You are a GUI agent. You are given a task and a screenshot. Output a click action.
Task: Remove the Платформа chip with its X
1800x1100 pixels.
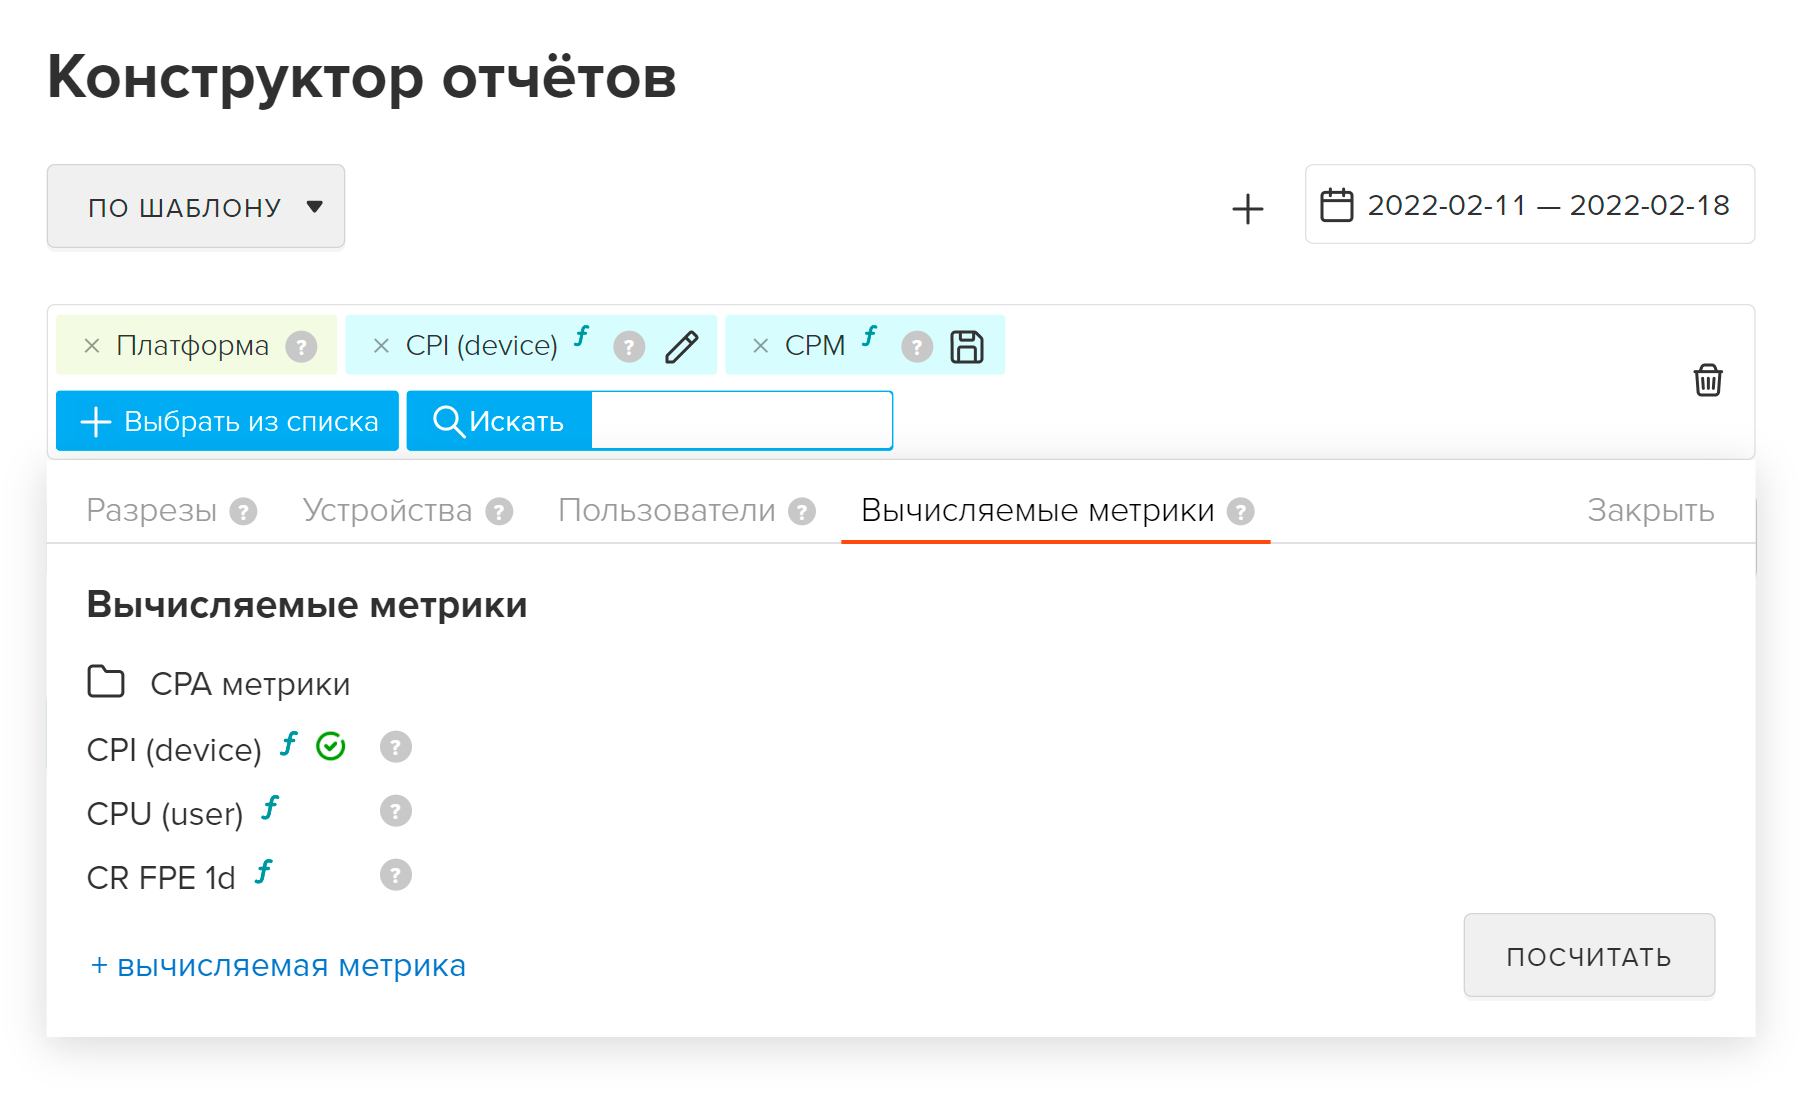(92, 346)
